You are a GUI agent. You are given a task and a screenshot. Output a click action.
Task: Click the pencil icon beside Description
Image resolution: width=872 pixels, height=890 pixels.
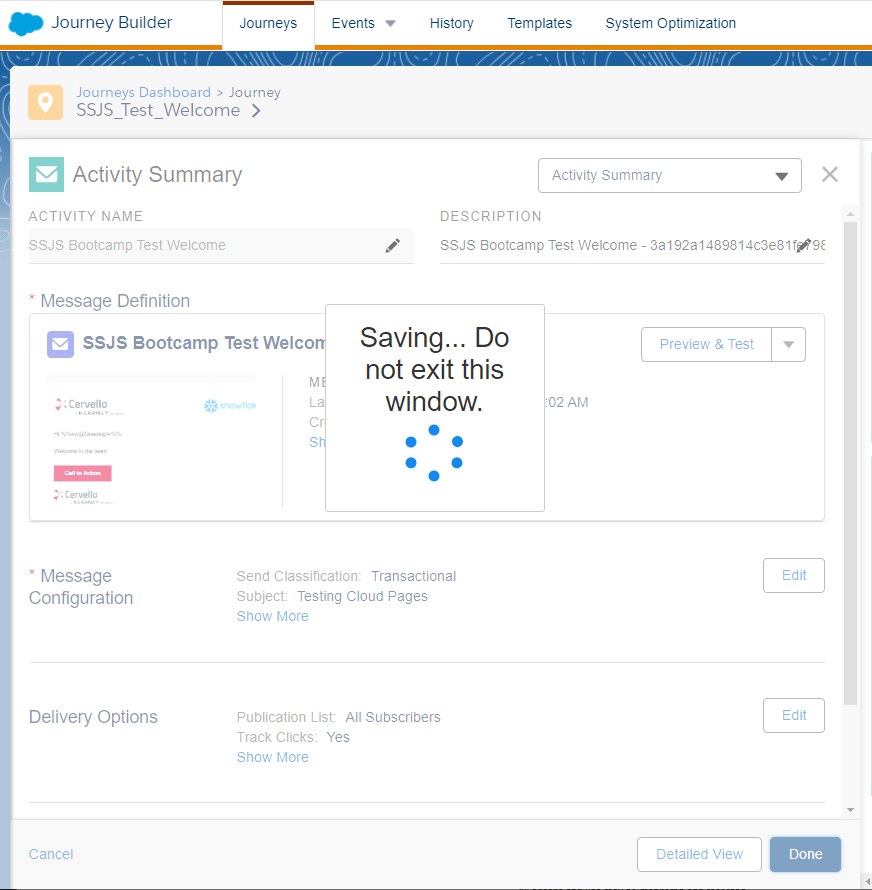pos(803,246)
